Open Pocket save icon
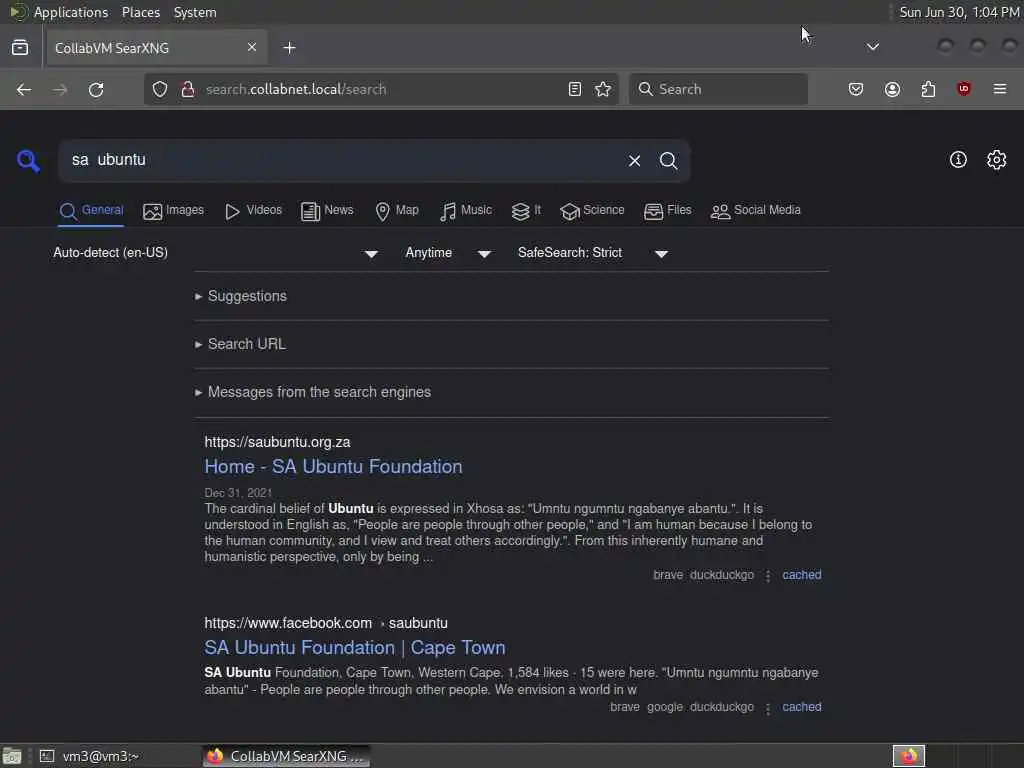1024x768 pixels. click(856, 89)
